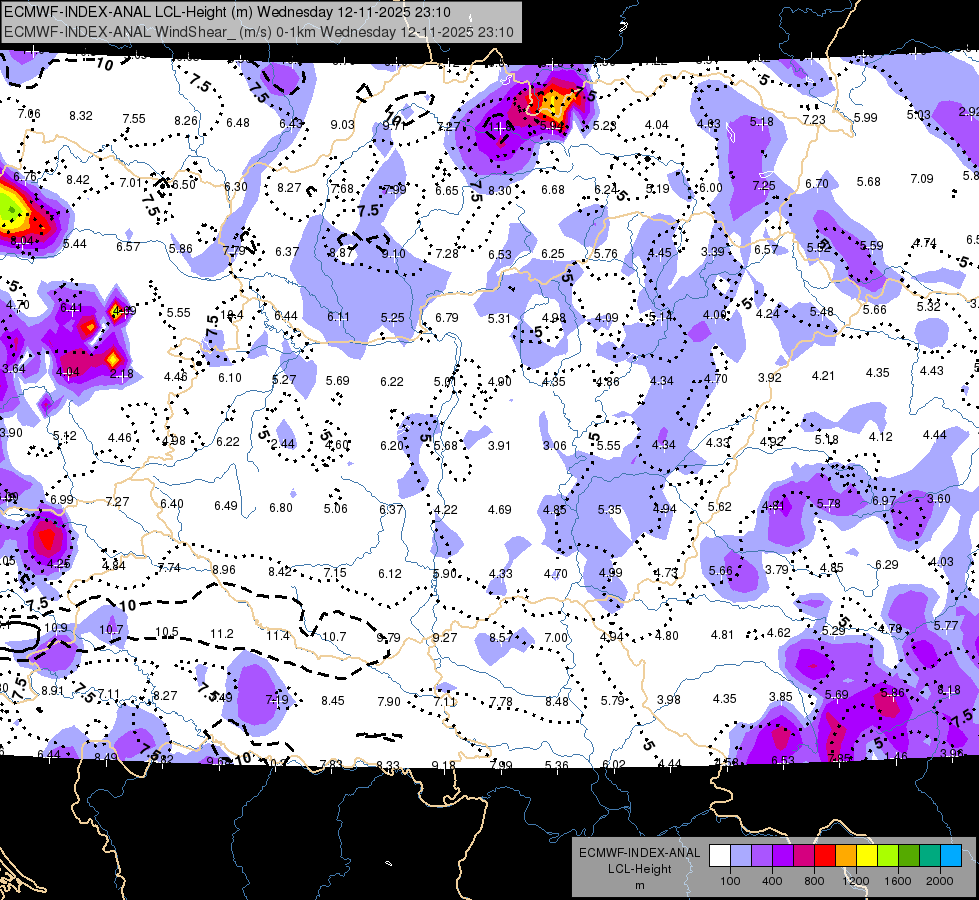Click the wind shear value 11.4

(x=278, y=635)
